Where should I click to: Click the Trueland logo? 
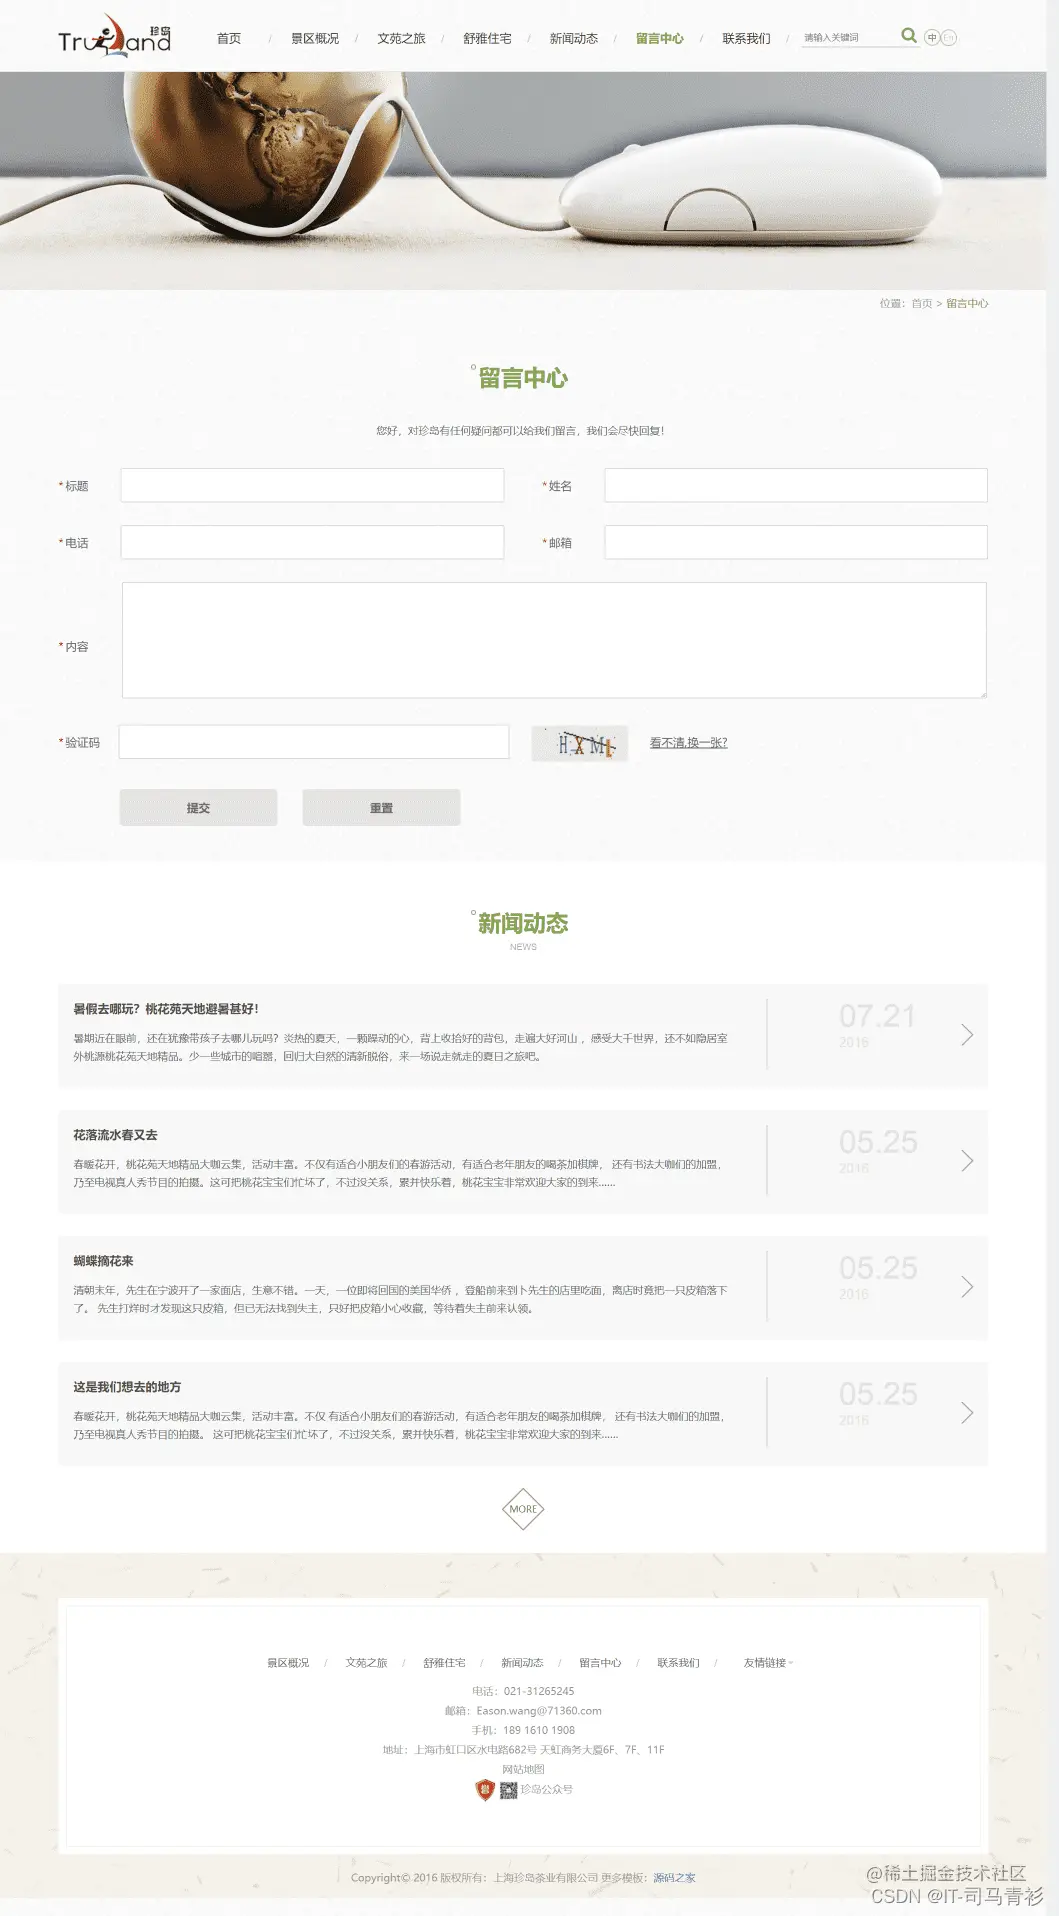click(114, 35)
